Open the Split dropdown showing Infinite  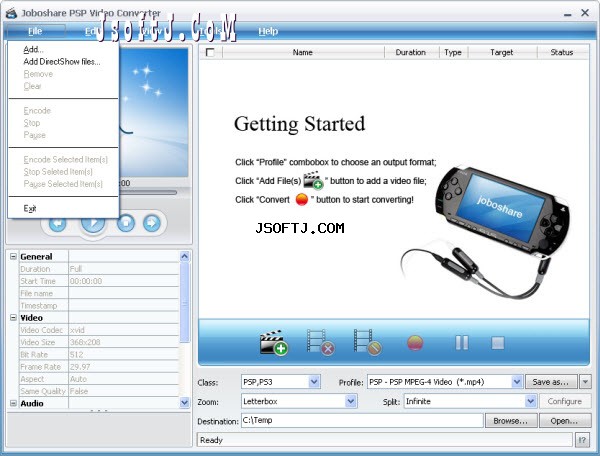click(530, 401)
